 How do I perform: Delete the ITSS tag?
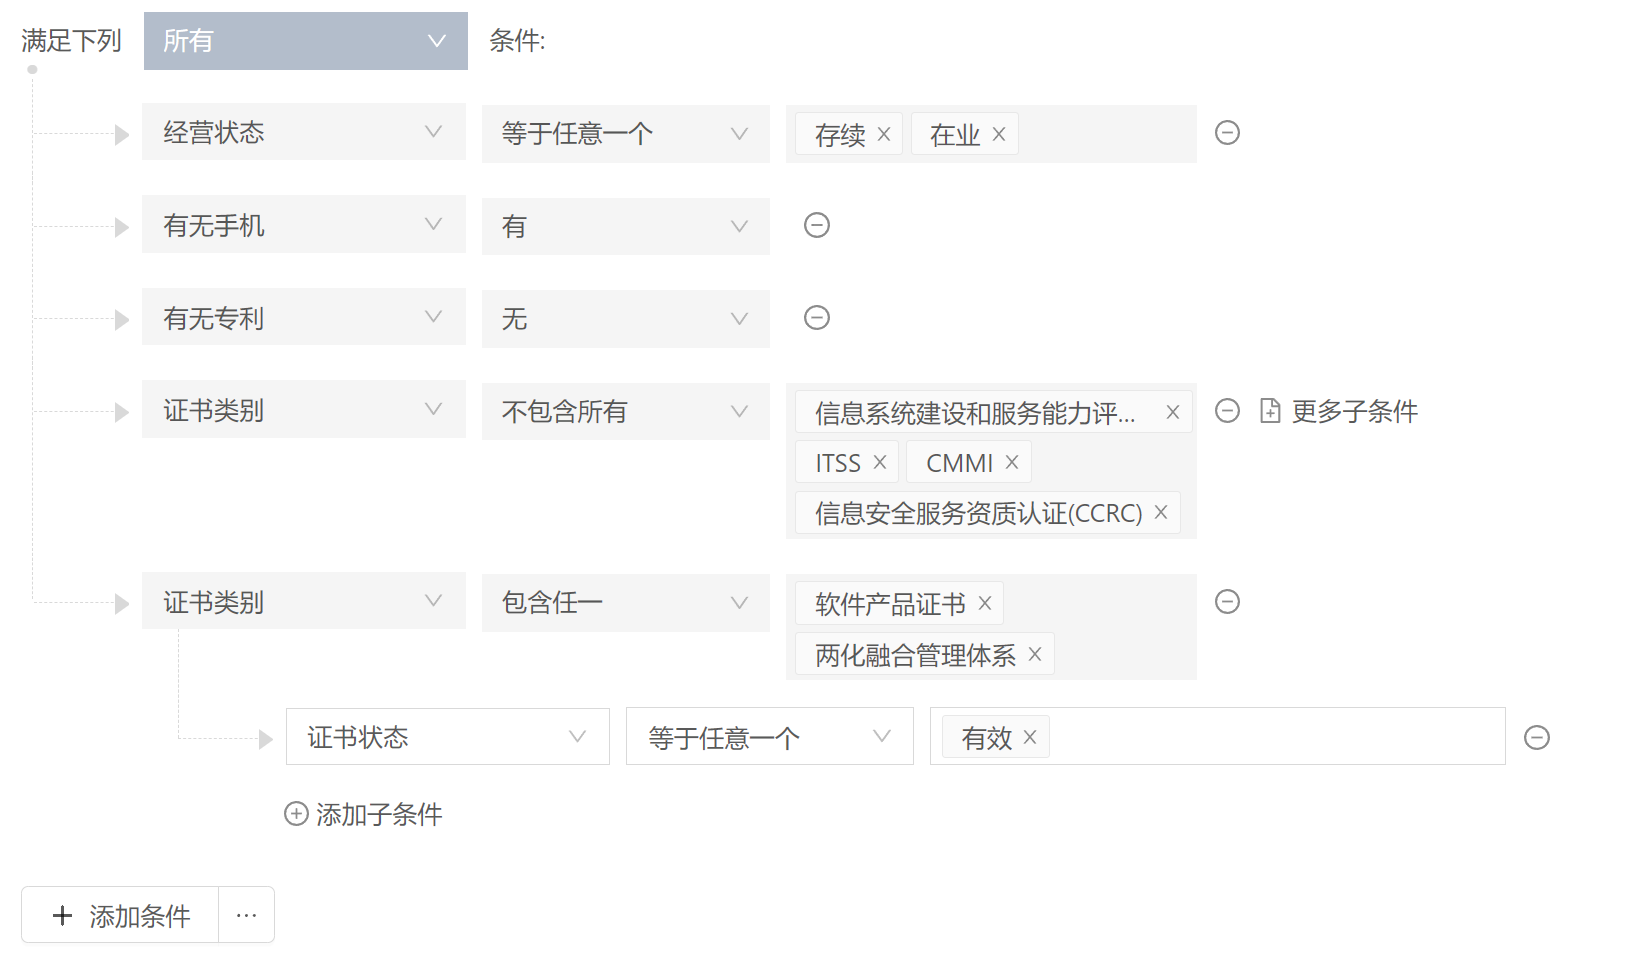coord(880,462)
